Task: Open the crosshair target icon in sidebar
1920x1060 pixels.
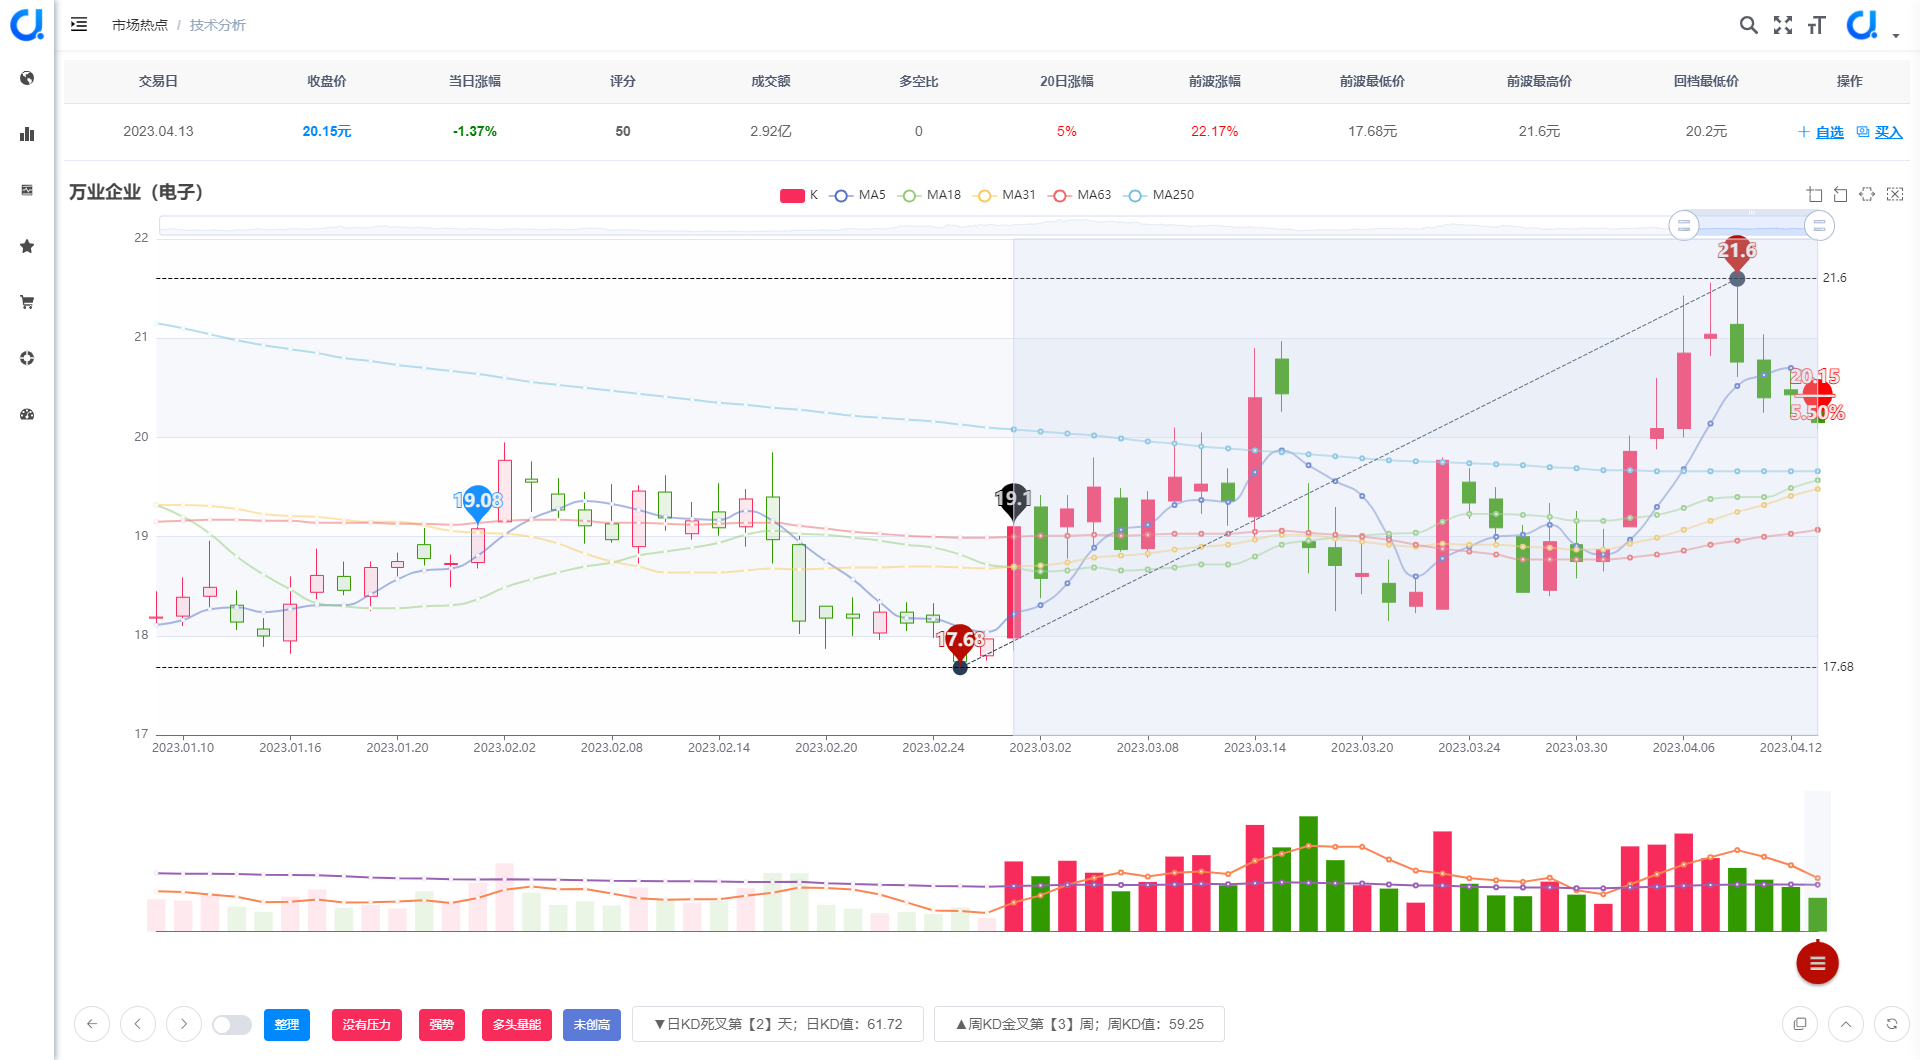Action: (x=27, y=358)
